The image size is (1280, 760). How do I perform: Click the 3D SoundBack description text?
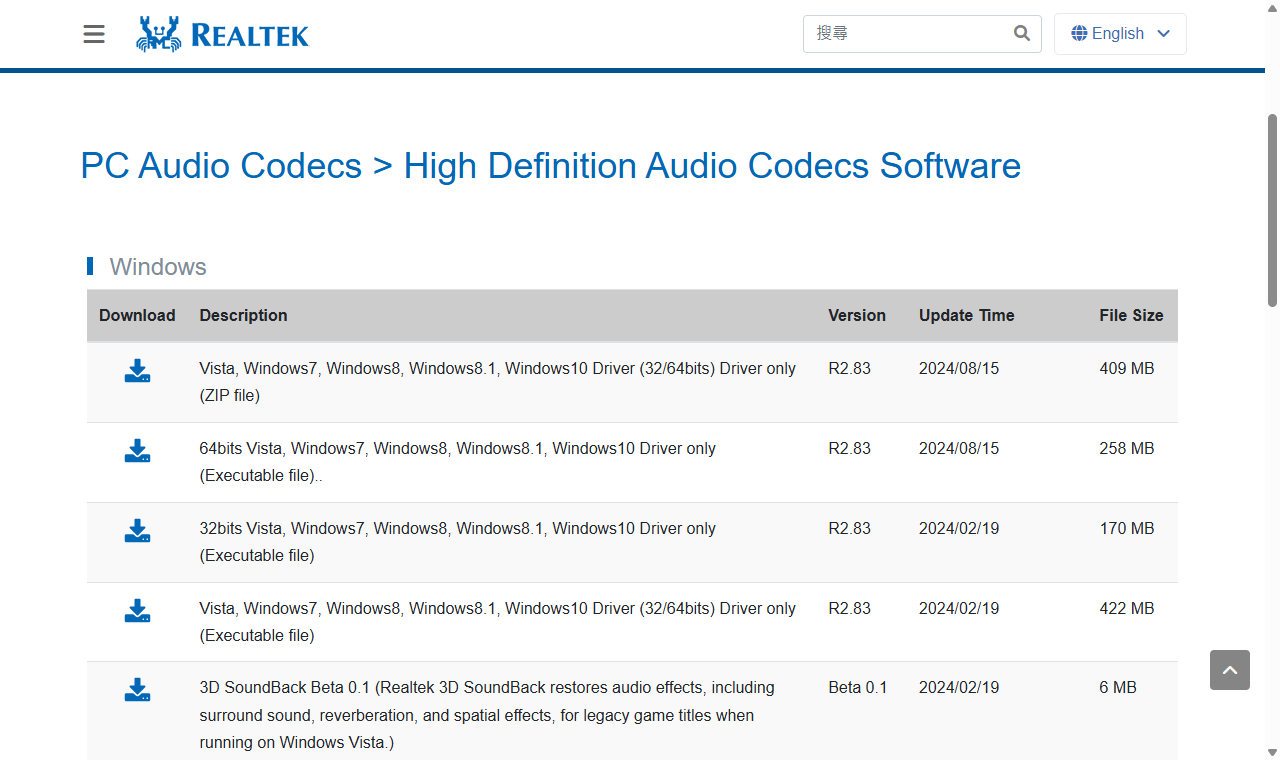click(x=487, y=715)
